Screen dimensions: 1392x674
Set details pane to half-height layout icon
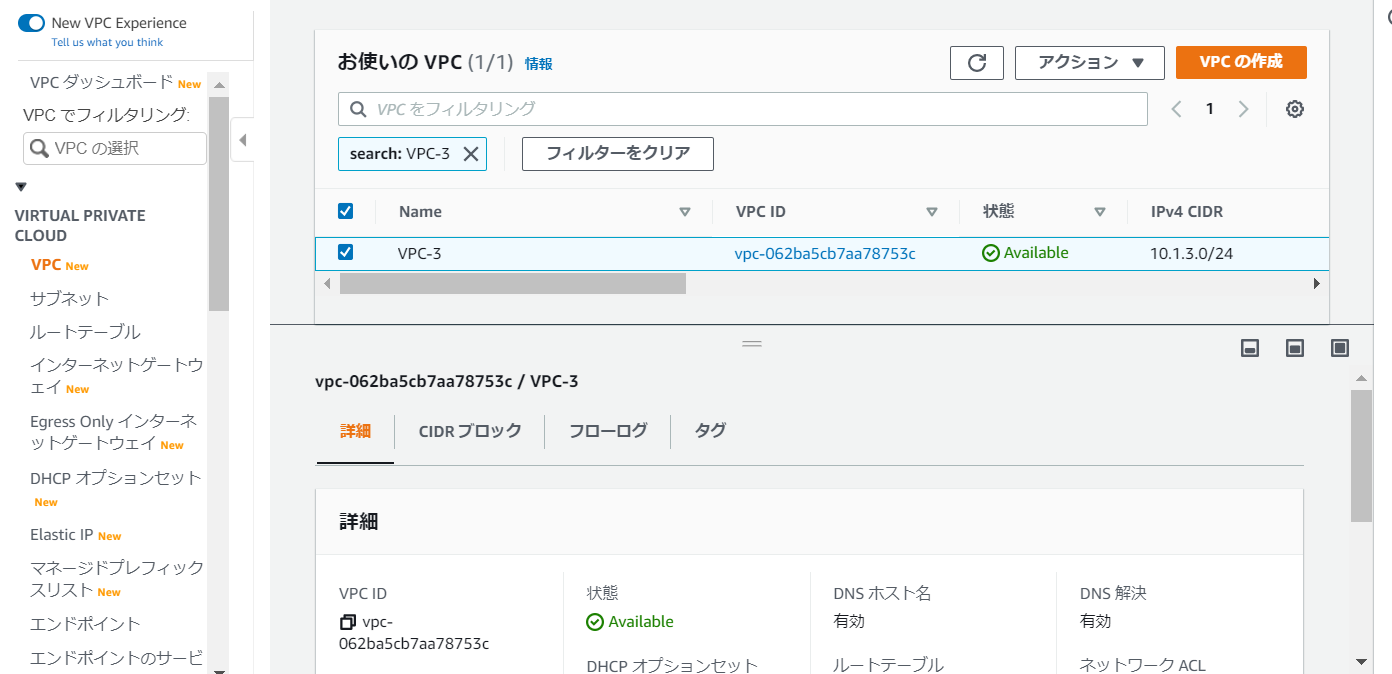tap(1295, 348)
